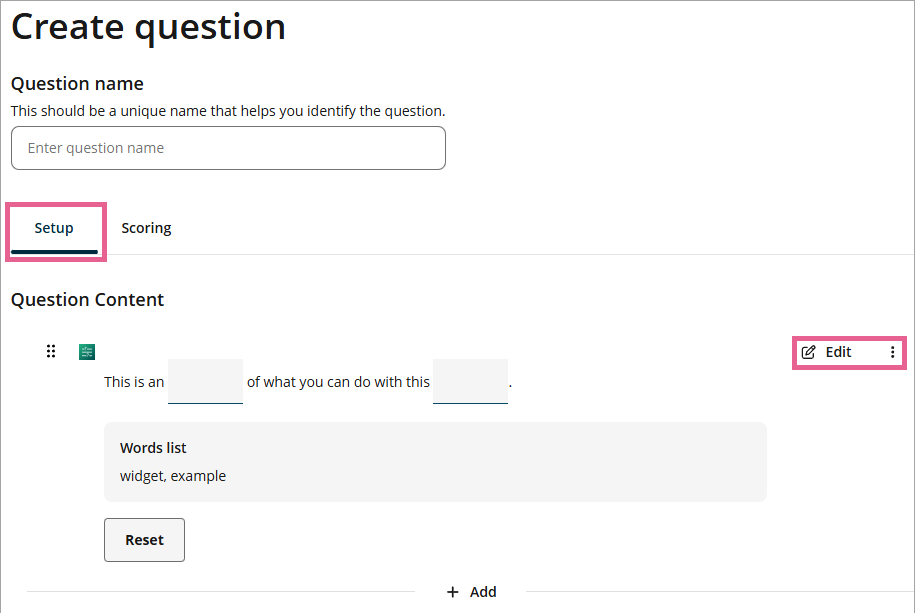Image resolution: width=915 pixels, height=613 pixels.
Task: Click the "This is an" sentence start
Action: point(134,382)
